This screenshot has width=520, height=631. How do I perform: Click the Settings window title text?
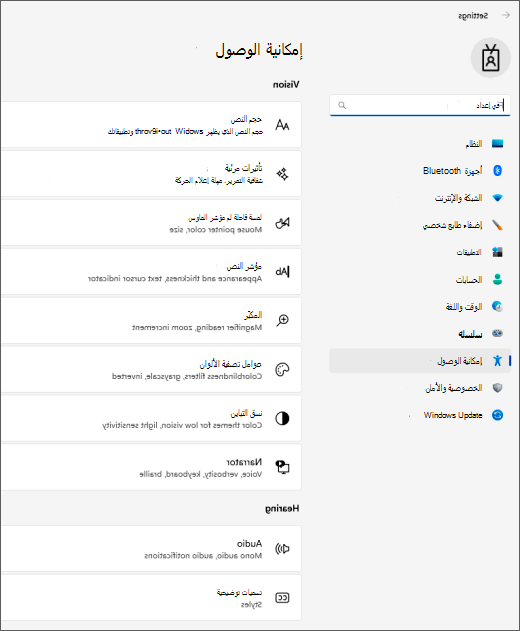[x=473, y=16]
